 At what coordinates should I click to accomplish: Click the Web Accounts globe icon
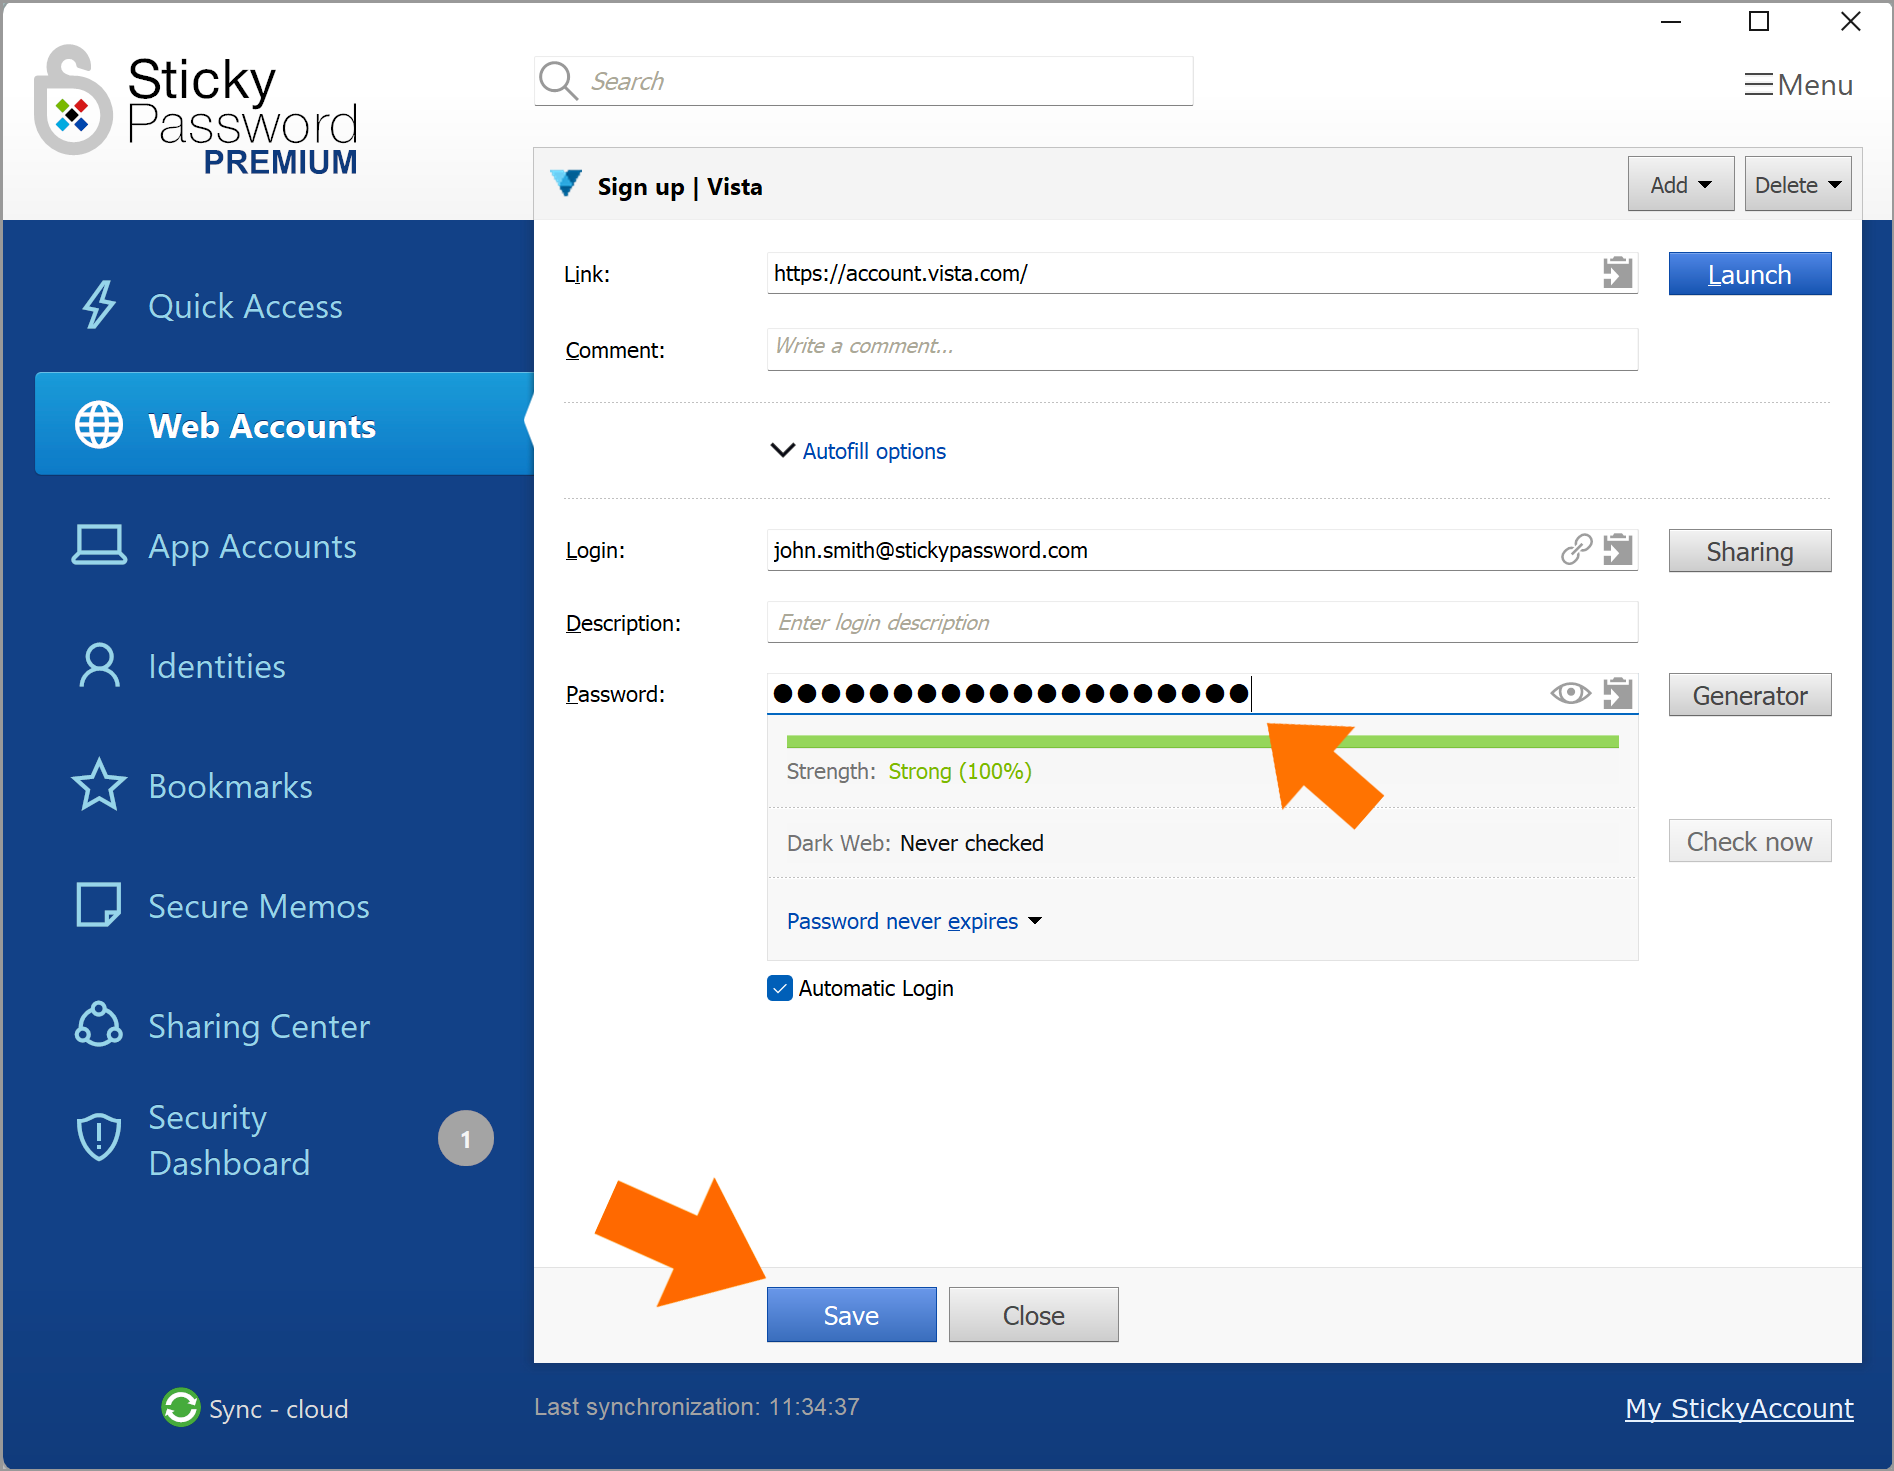click(99, 425)
